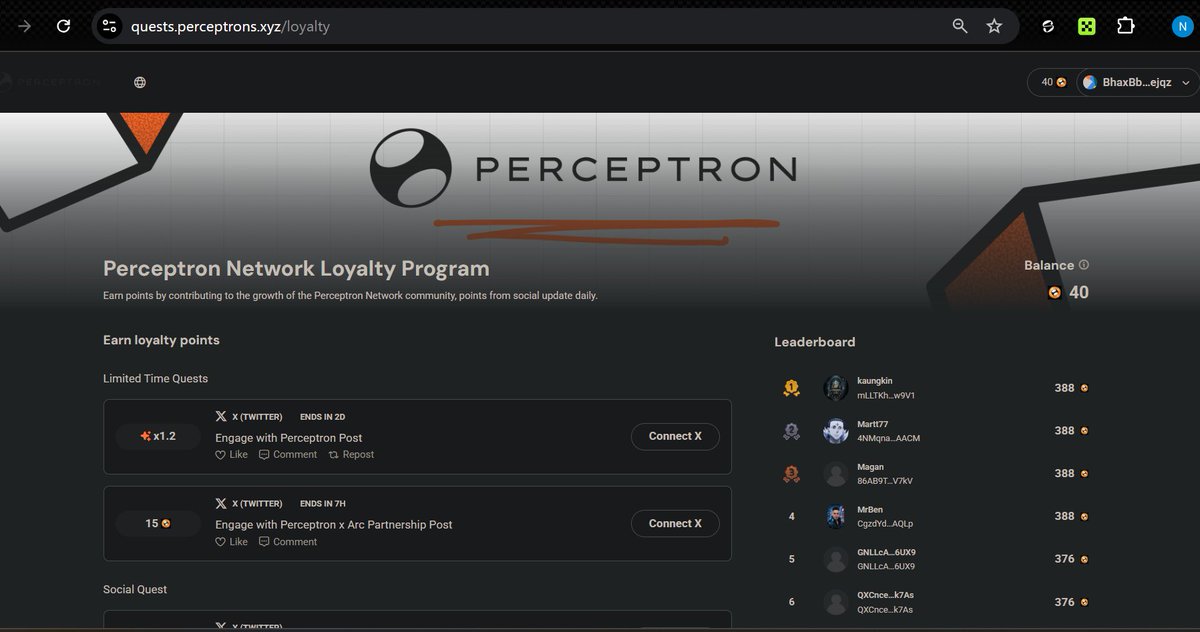Image resolution: width=1200 pixels, height=632 pixels.
Task: Click the 15 points reward badge
Action: tap(158, 523)
